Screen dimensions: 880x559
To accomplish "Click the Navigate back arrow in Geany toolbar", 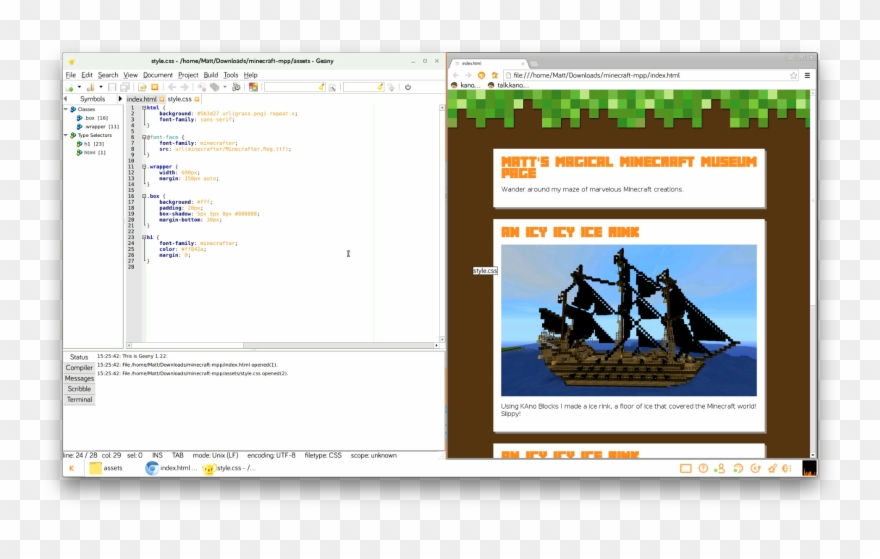I will 172,88.
